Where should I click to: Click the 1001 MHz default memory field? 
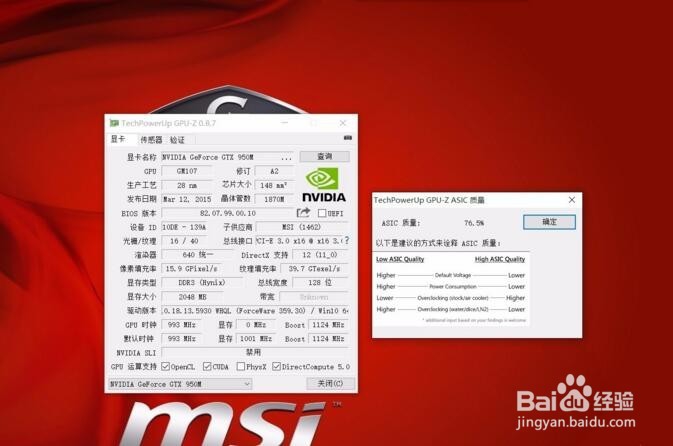click(x=255, y=339)
